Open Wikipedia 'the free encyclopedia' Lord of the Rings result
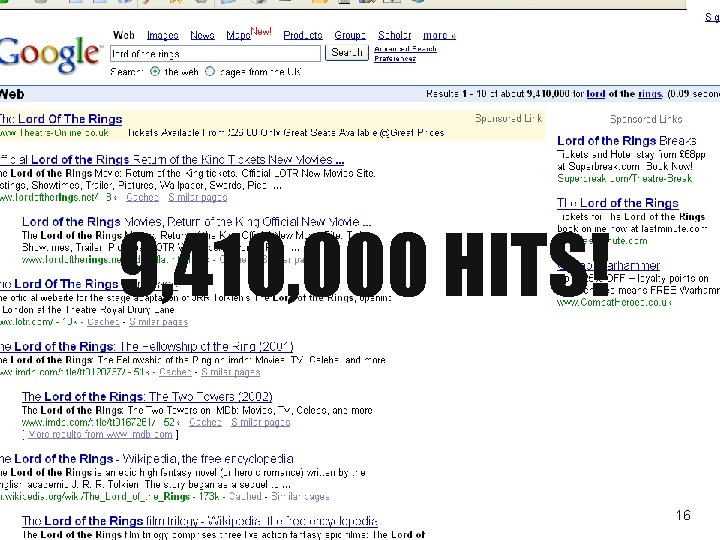720x540 pixels. click(147, 459)
